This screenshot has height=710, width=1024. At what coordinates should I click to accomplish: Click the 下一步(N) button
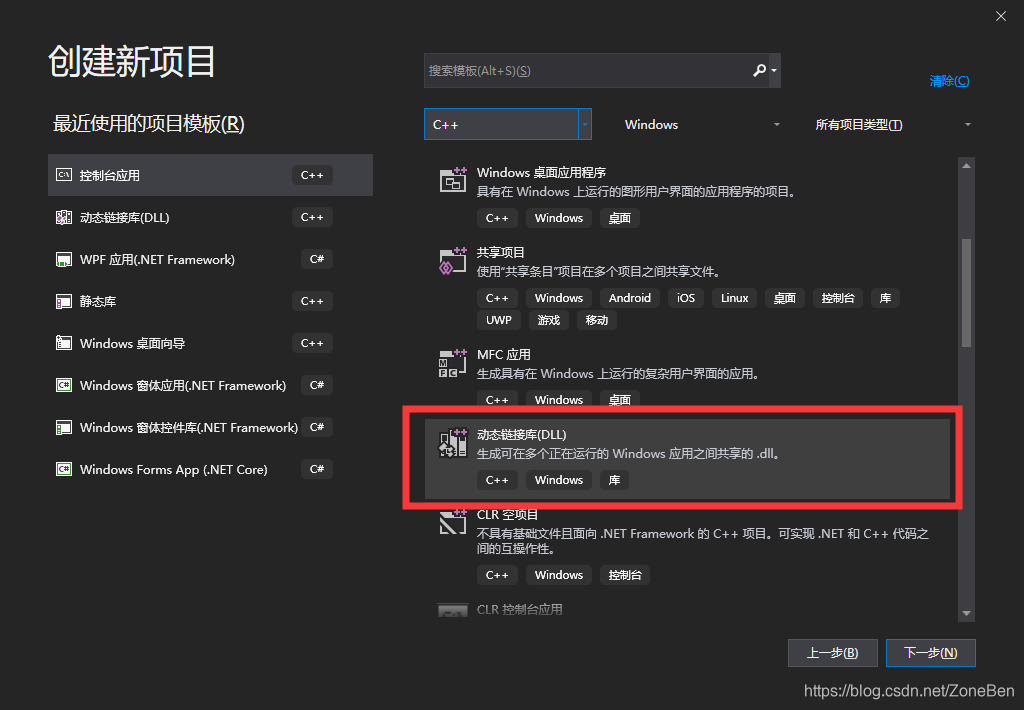930,652
